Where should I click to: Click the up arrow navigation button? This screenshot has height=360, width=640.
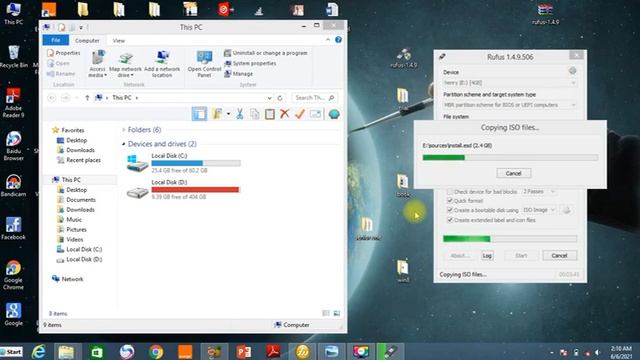(87, 98)
